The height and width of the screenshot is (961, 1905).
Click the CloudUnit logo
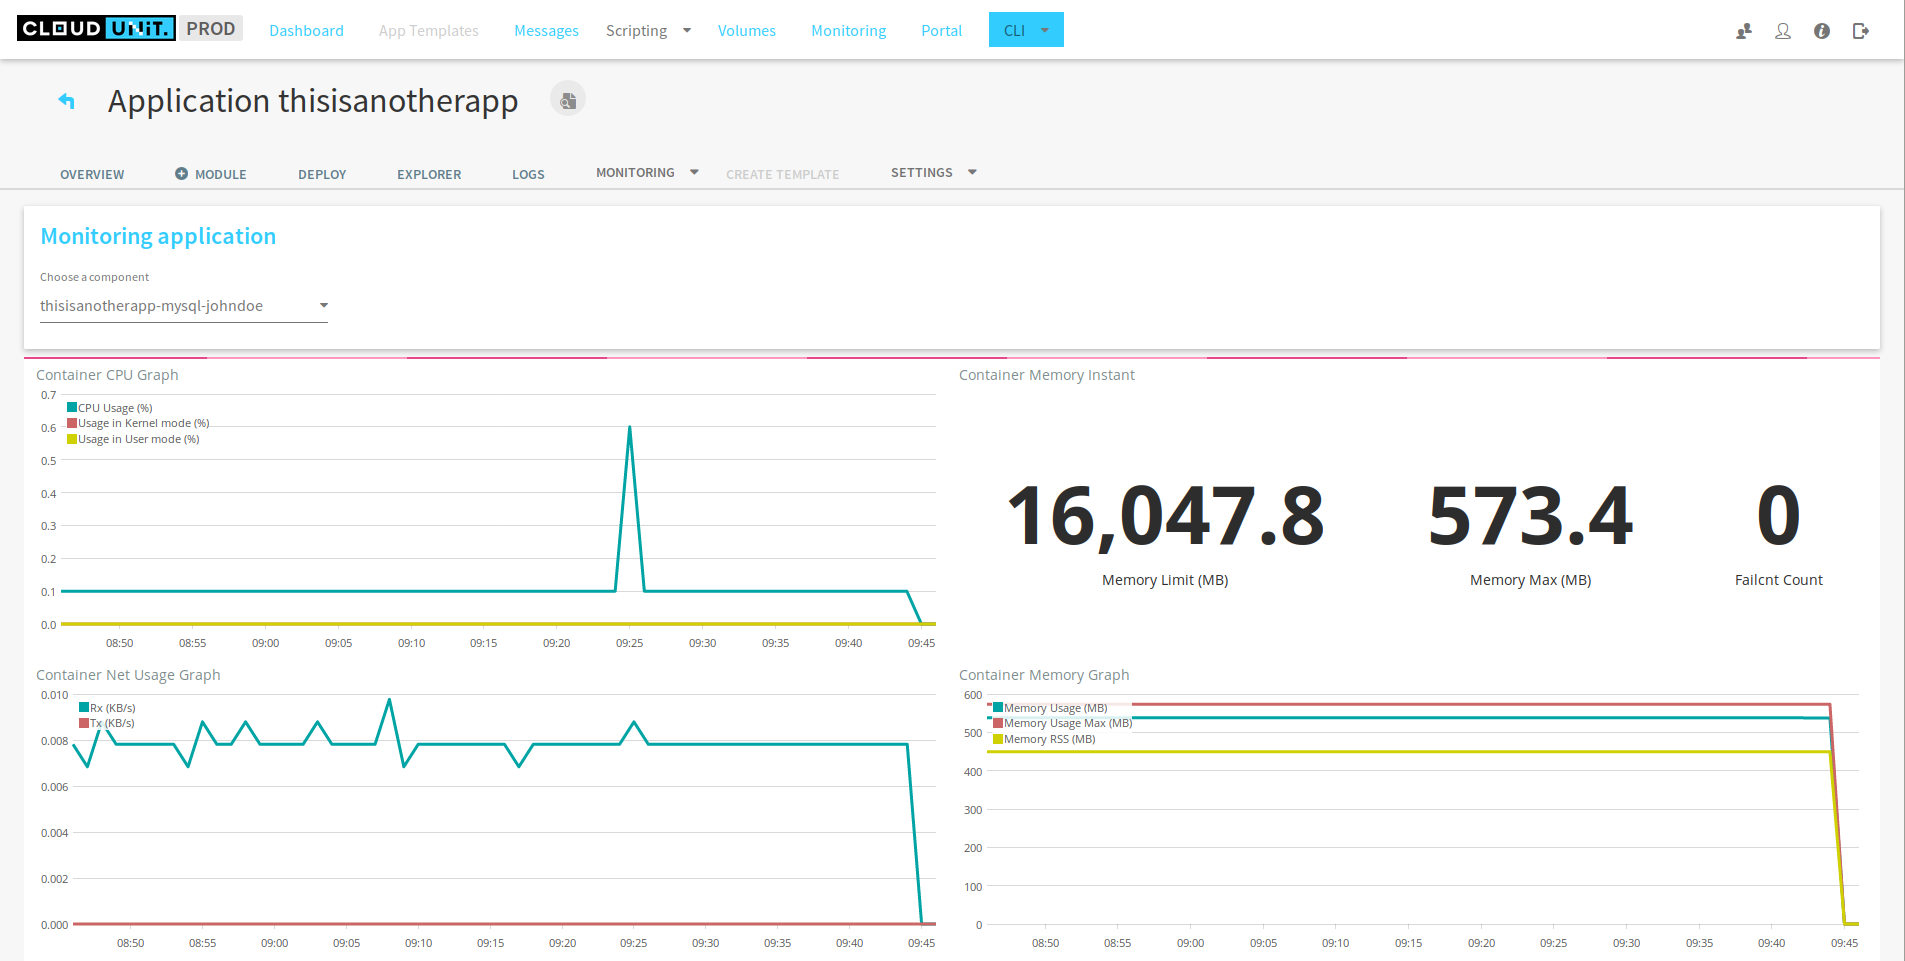click(95, 28)
